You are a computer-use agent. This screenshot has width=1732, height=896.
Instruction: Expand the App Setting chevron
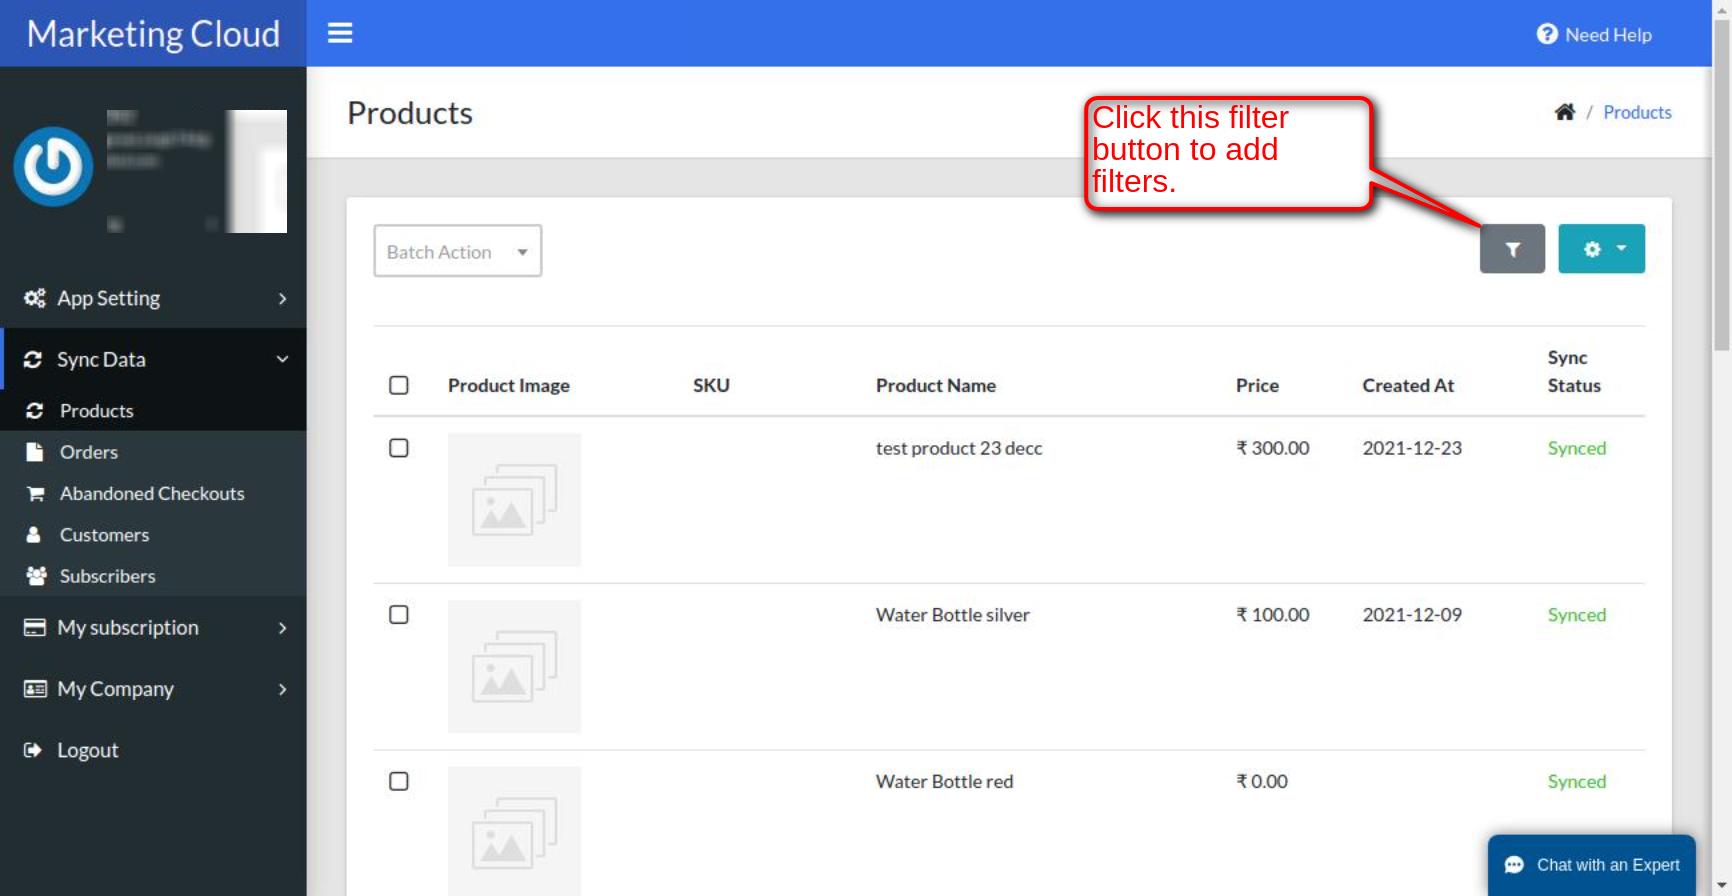[x=283, y=298]
